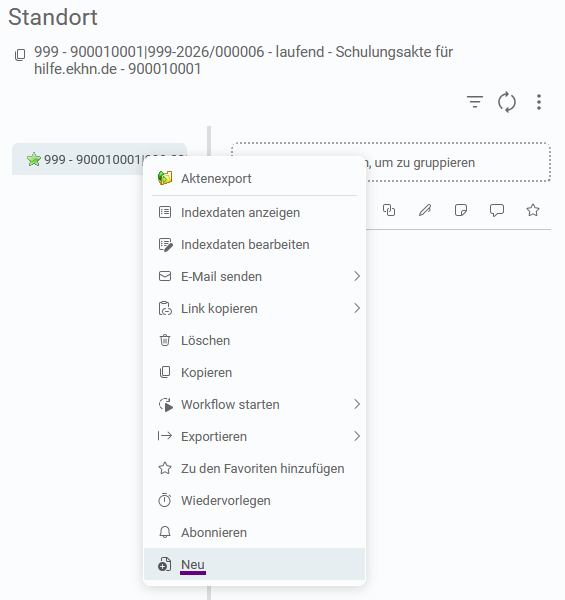Image resolution: width=565 pixels, height=600 pixels.
Task: Click the play icon beside Workflow starten
Action: [x=166, y=404]
